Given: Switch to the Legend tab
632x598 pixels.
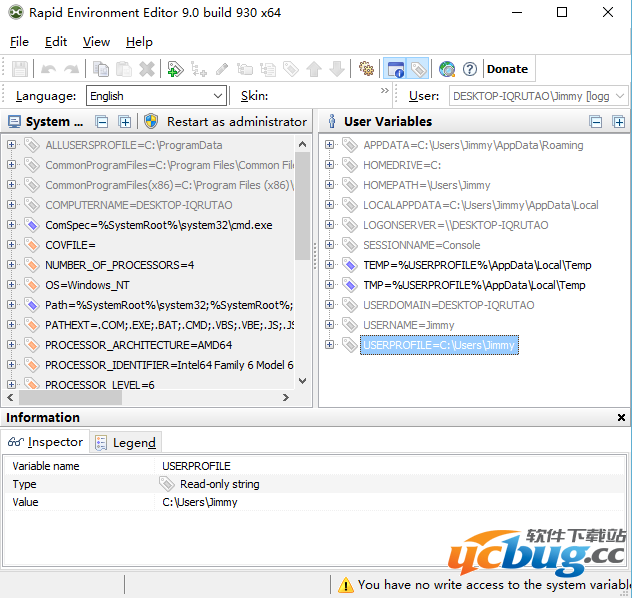Looking at the screenshot, I should pos(125,442).
